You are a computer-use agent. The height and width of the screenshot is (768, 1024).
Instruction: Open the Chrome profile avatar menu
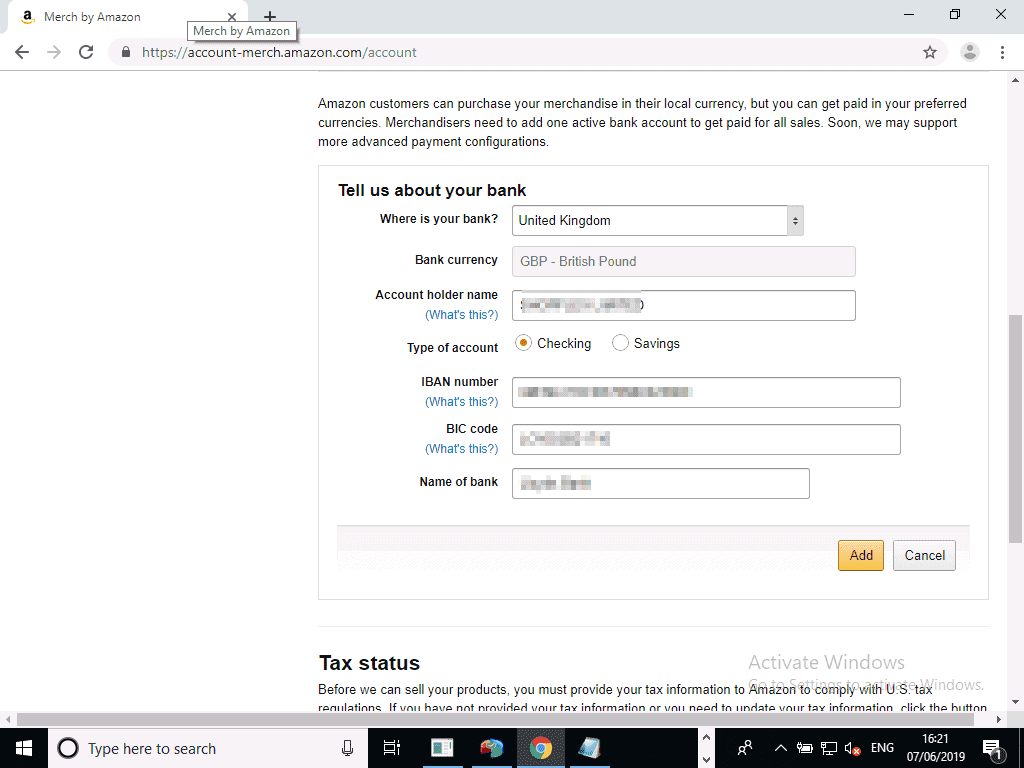[970, 52]
